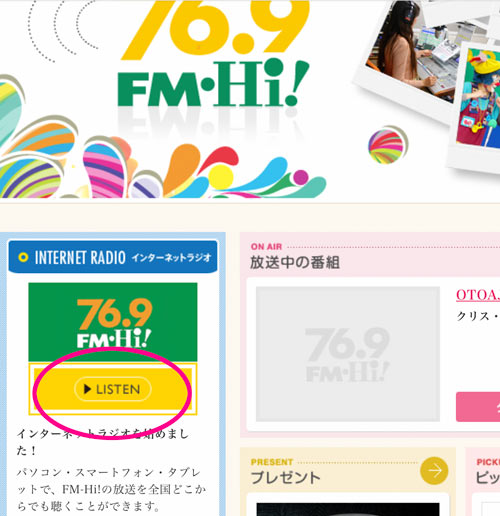Click the pink button in the on-air panel

478,407
